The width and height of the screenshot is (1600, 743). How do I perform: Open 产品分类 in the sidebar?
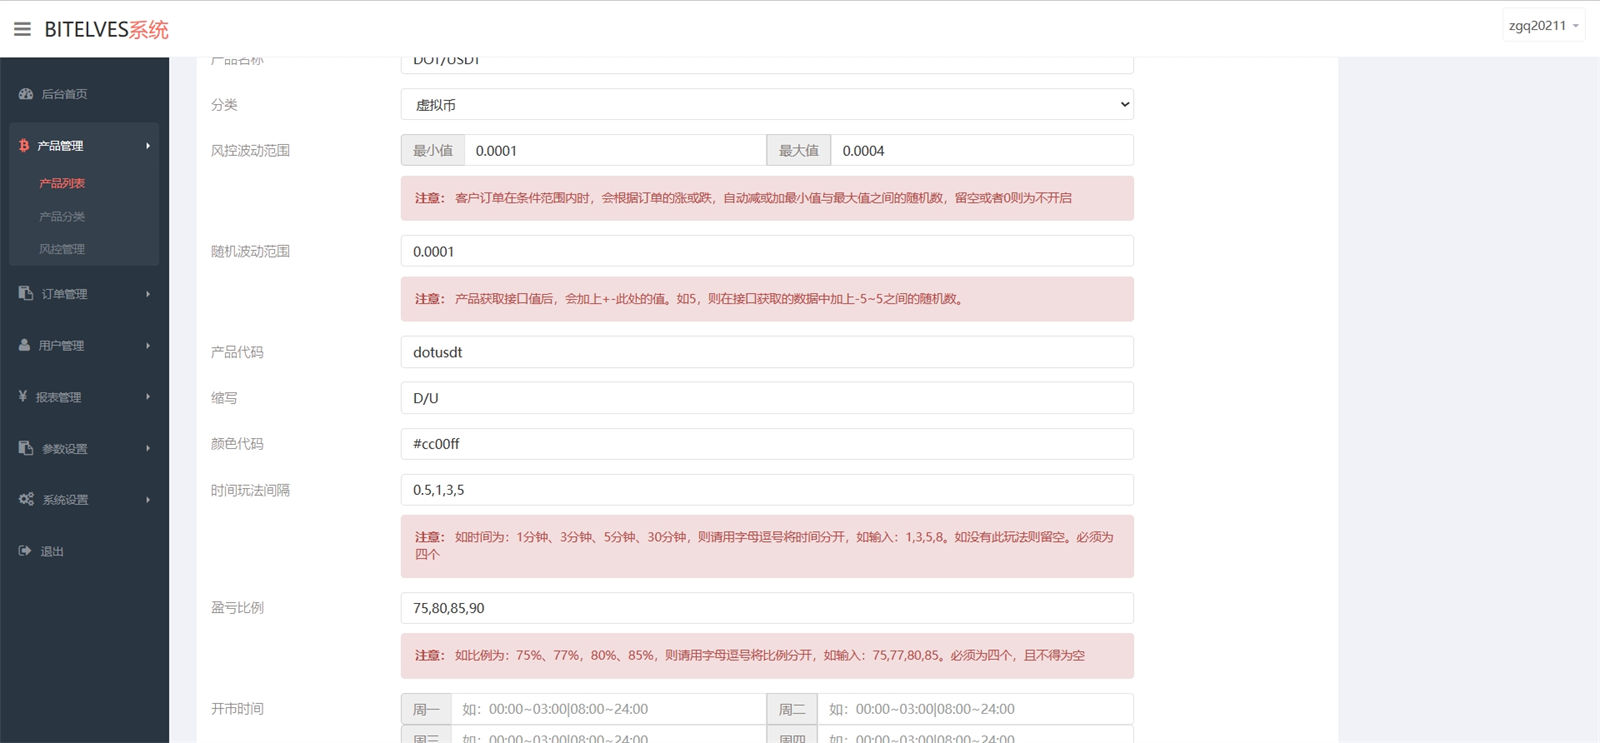point(62,217)
